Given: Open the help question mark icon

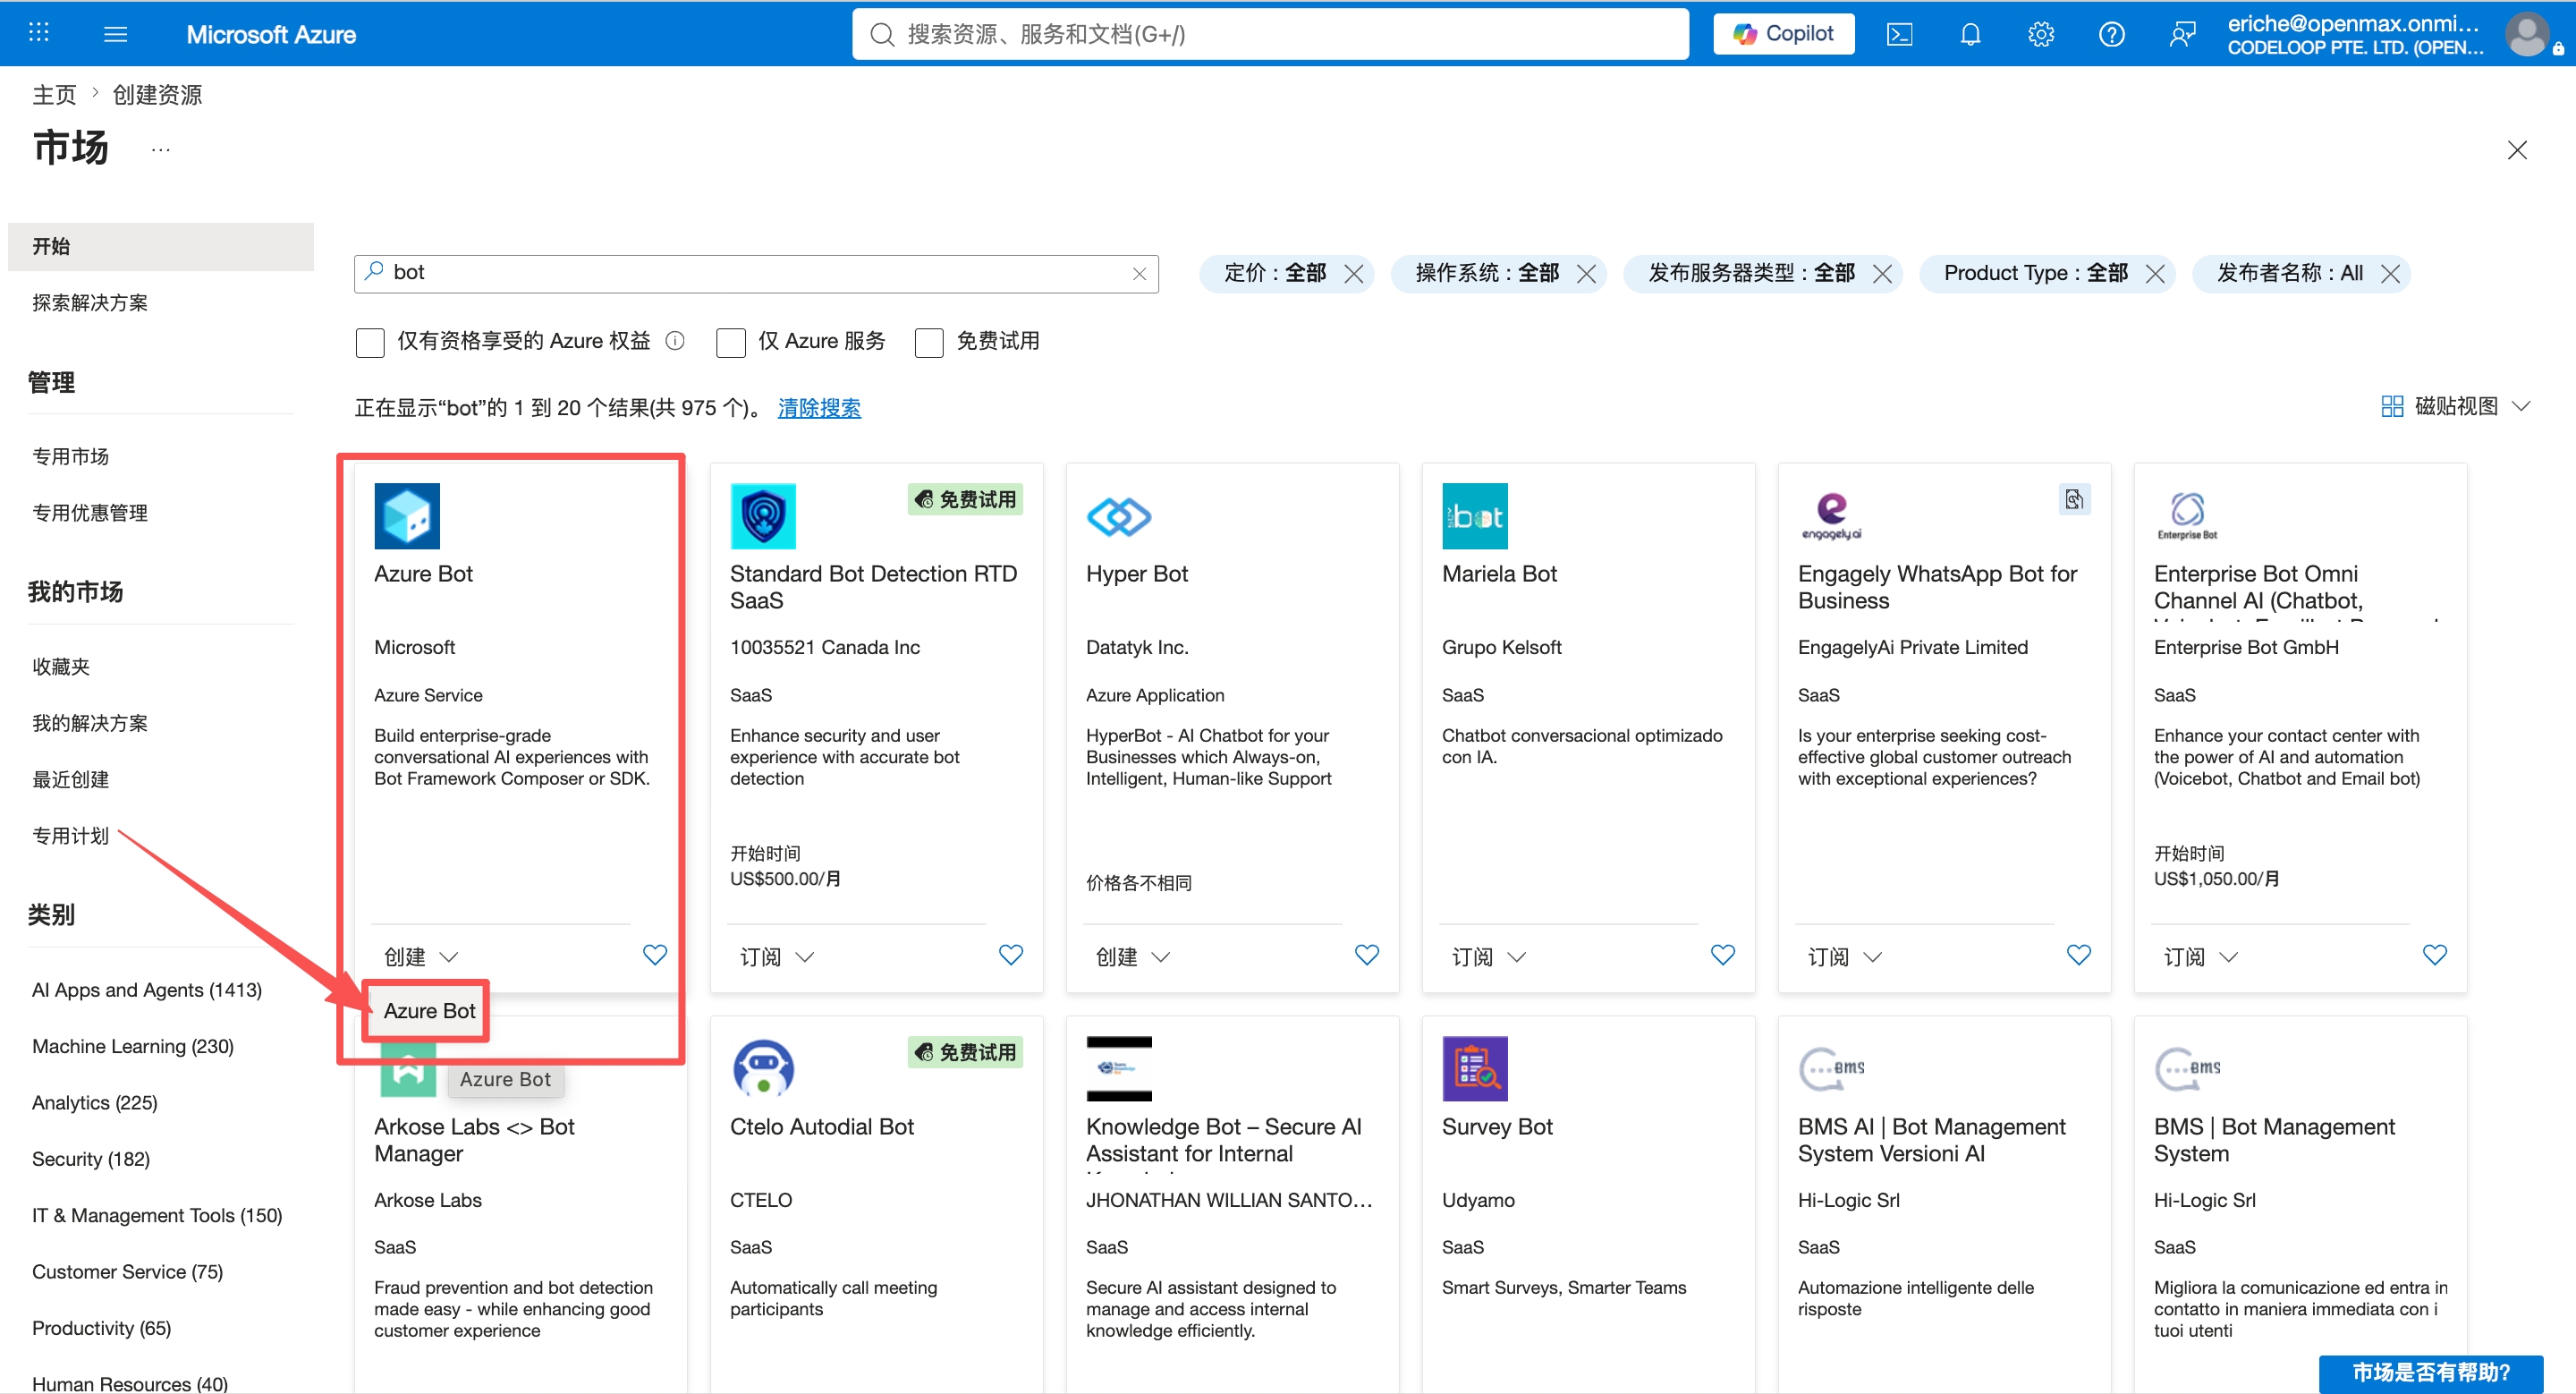Looking at the screenshot, I should 2111,34.
